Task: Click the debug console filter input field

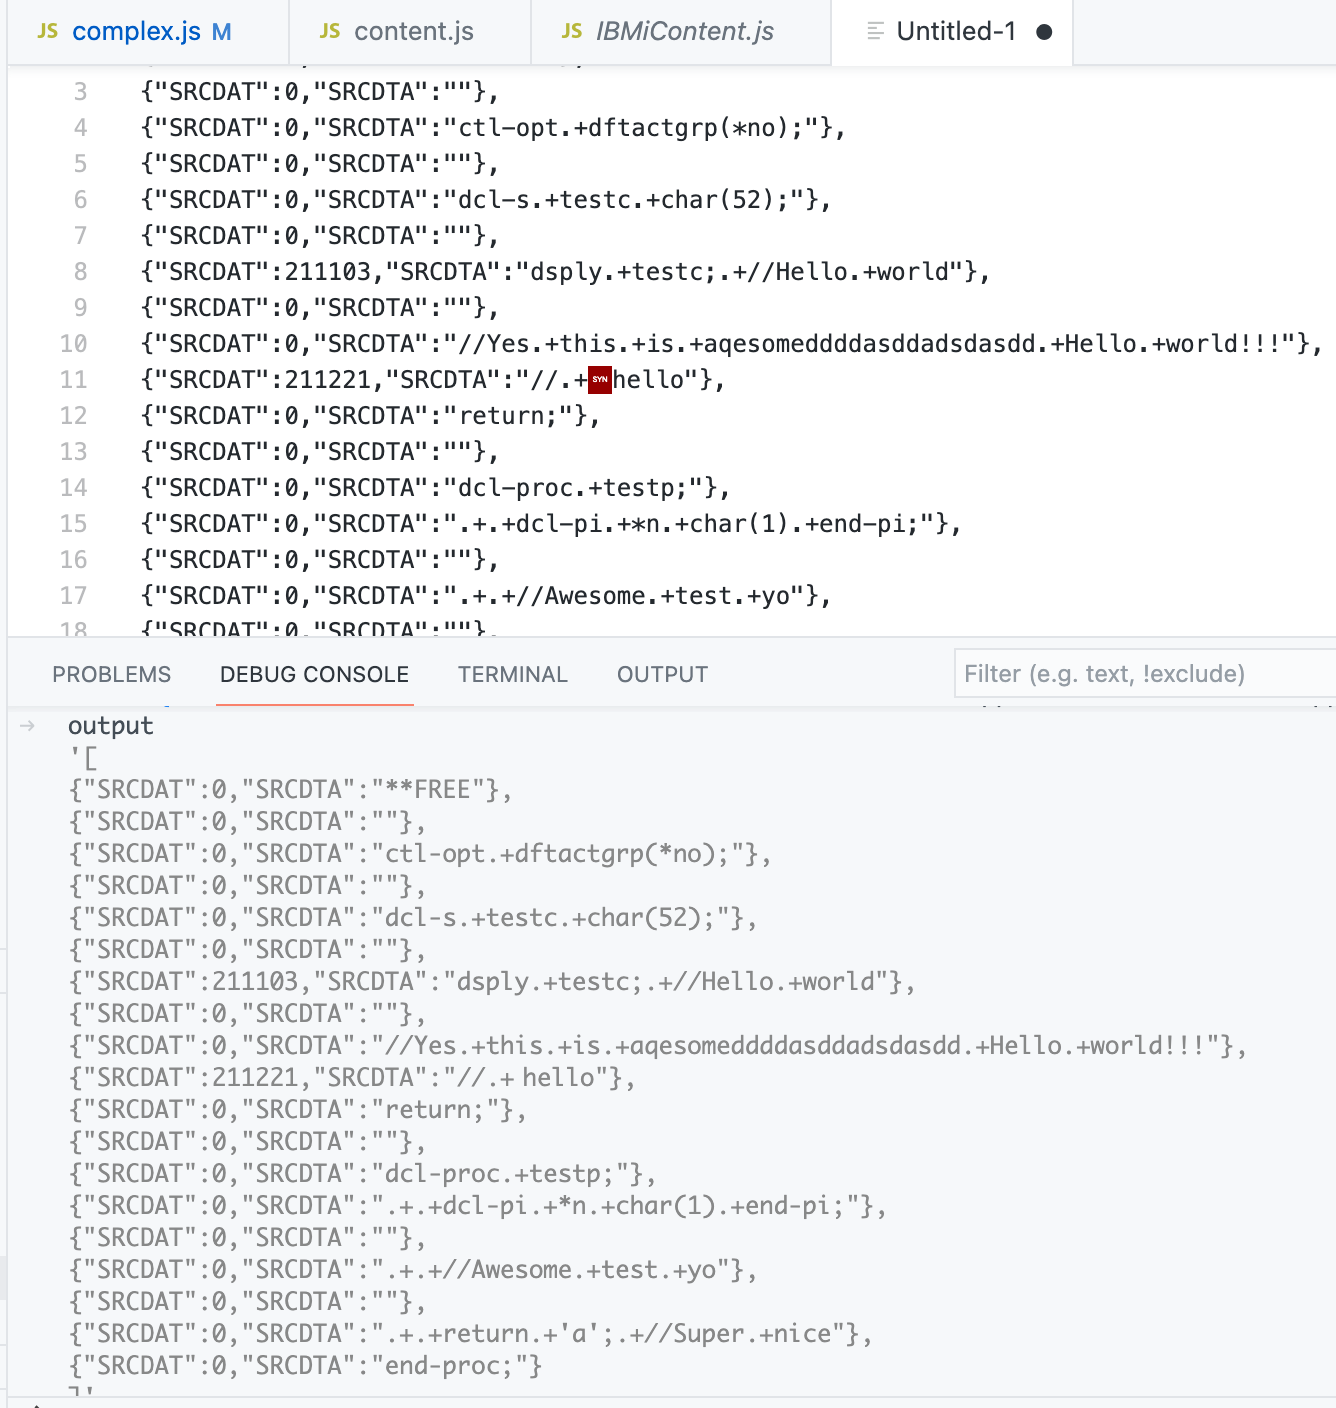Action: pos(1140,674)
